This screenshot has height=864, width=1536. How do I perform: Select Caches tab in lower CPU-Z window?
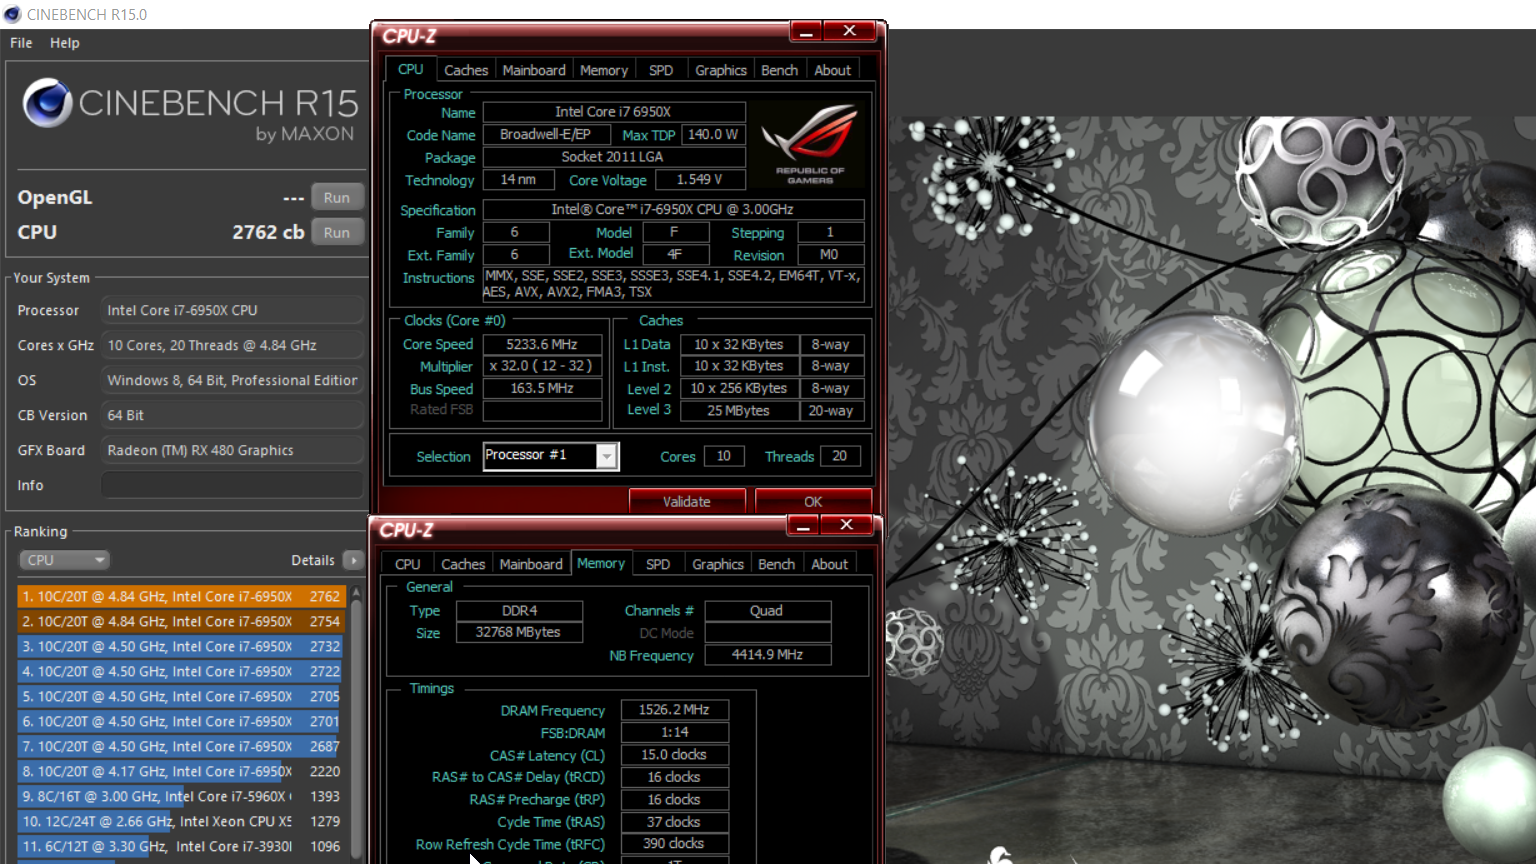(x=463, y=564)
